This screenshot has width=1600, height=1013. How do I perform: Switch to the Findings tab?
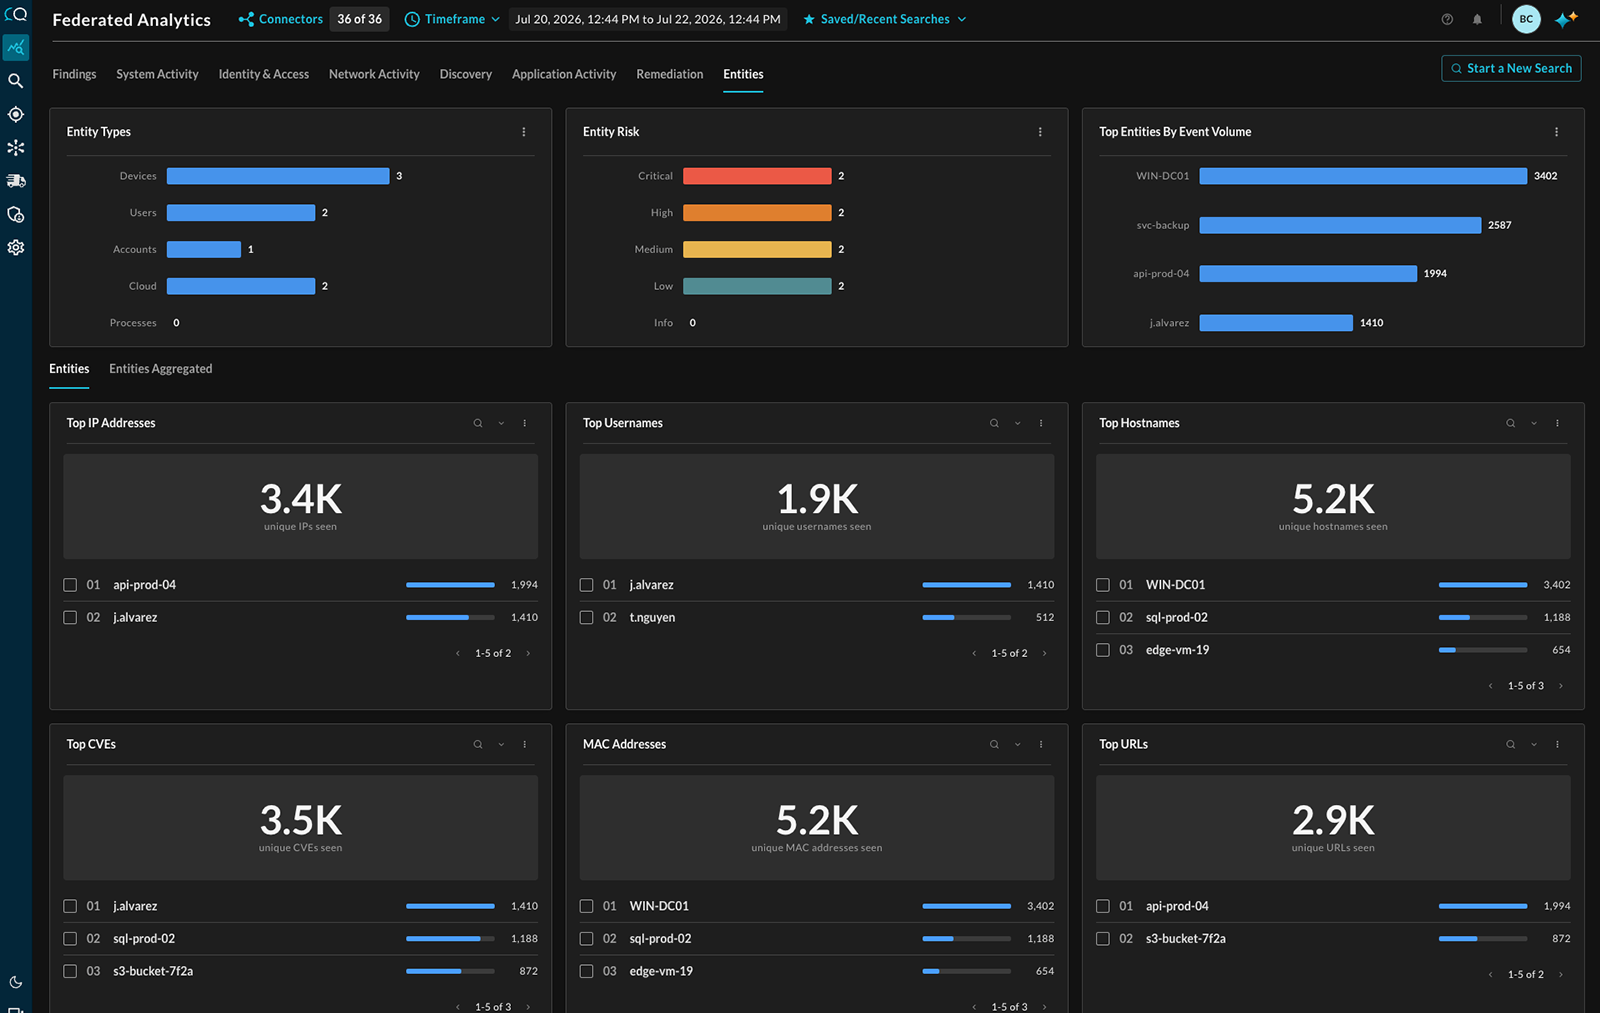[74, 74]
